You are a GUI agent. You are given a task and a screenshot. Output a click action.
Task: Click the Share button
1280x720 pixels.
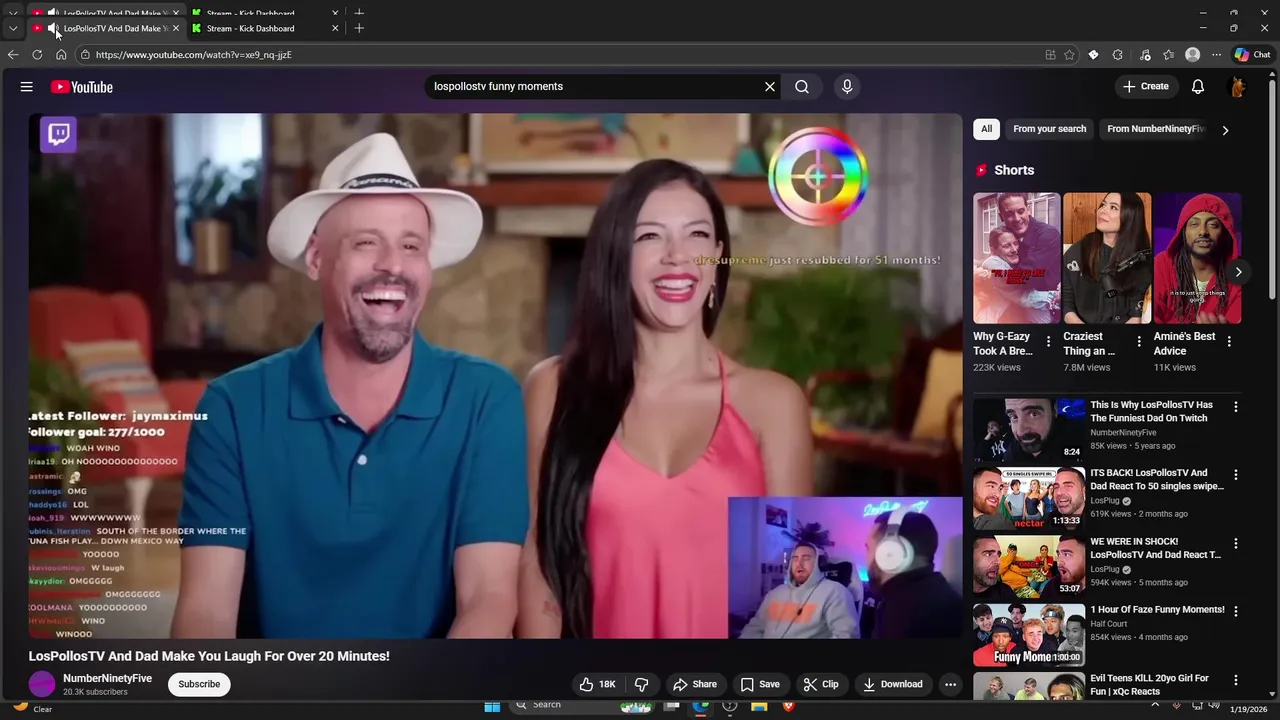[695, 684]
